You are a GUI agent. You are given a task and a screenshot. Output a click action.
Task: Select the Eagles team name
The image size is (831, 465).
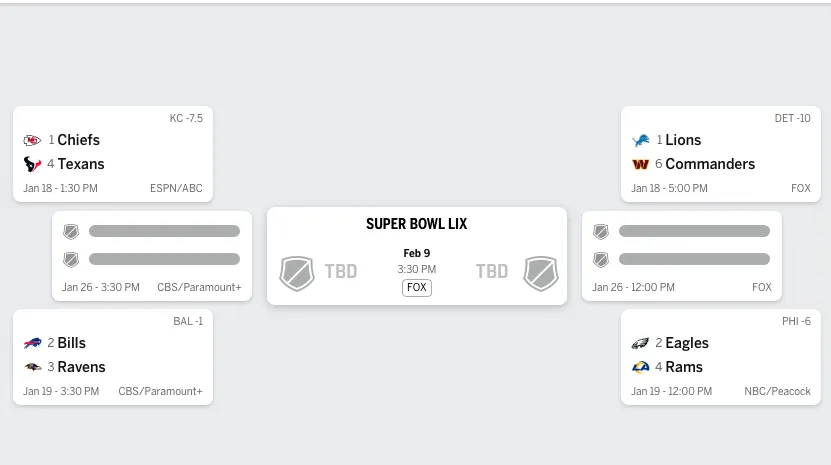(x=687, y=343)
